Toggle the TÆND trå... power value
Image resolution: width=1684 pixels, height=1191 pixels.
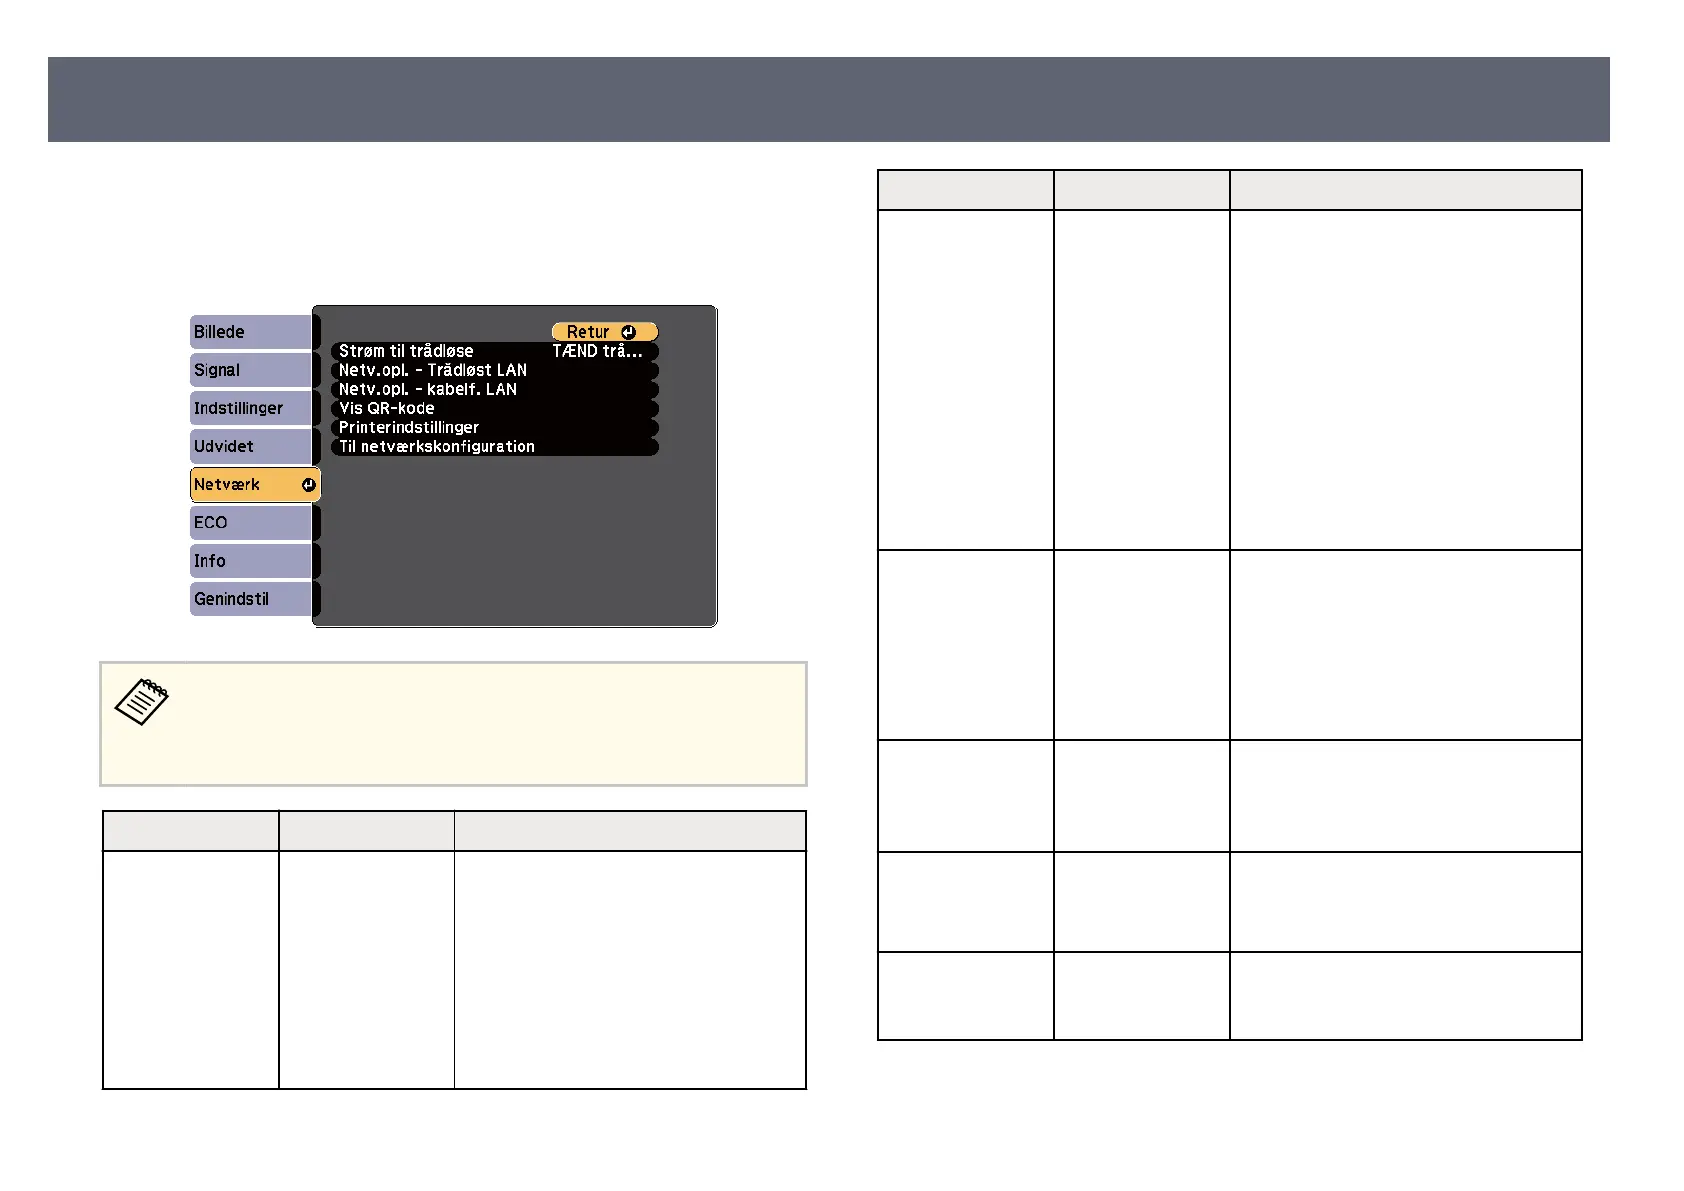click(597, 351)
